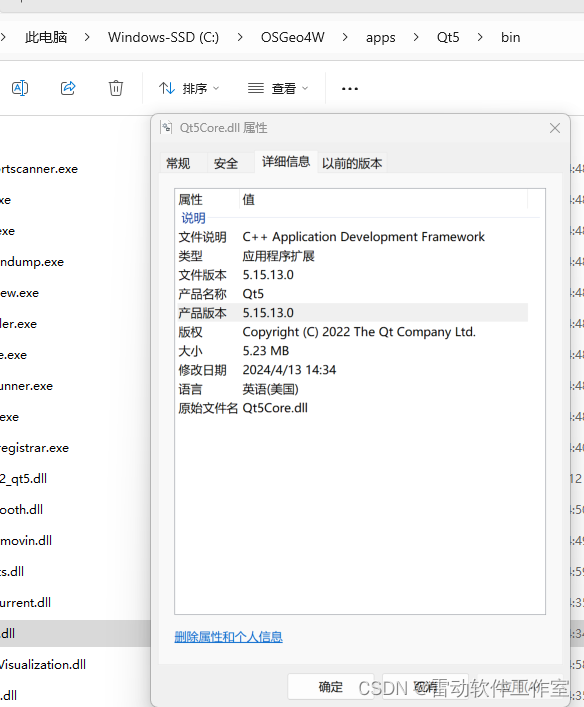Viewport: 584px width, 707px height.
Task: Select file ending in rtscanner.exe
Action: pos(39,169)
